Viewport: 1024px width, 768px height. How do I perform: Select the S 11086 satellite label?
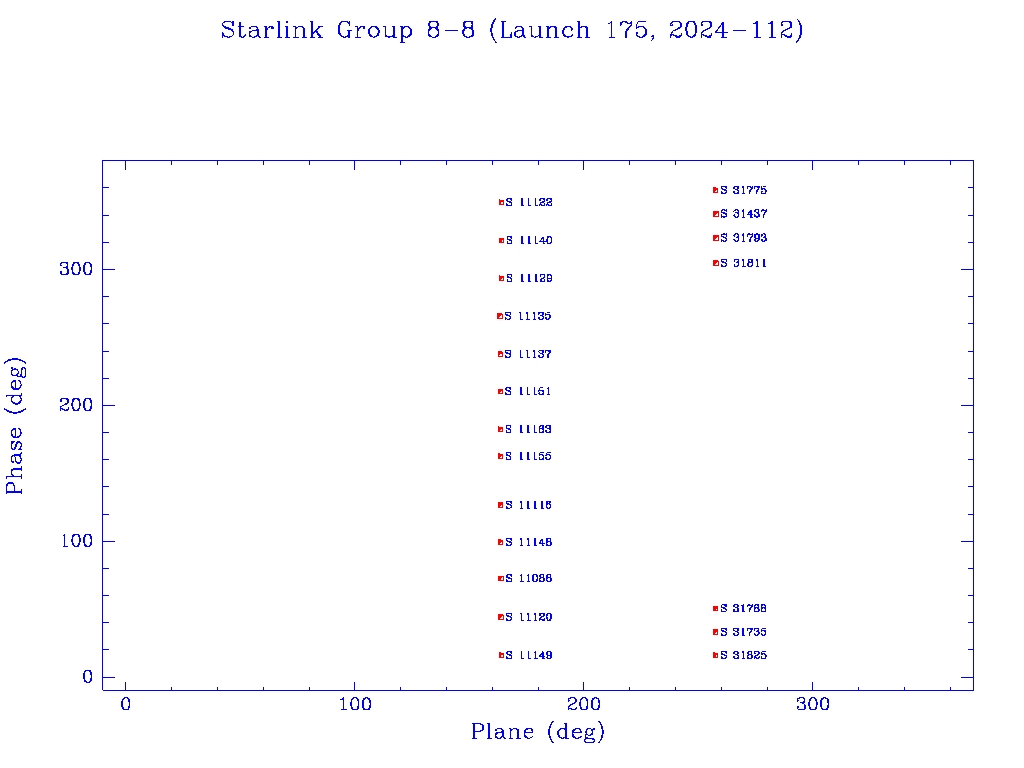tap(529, 579)
